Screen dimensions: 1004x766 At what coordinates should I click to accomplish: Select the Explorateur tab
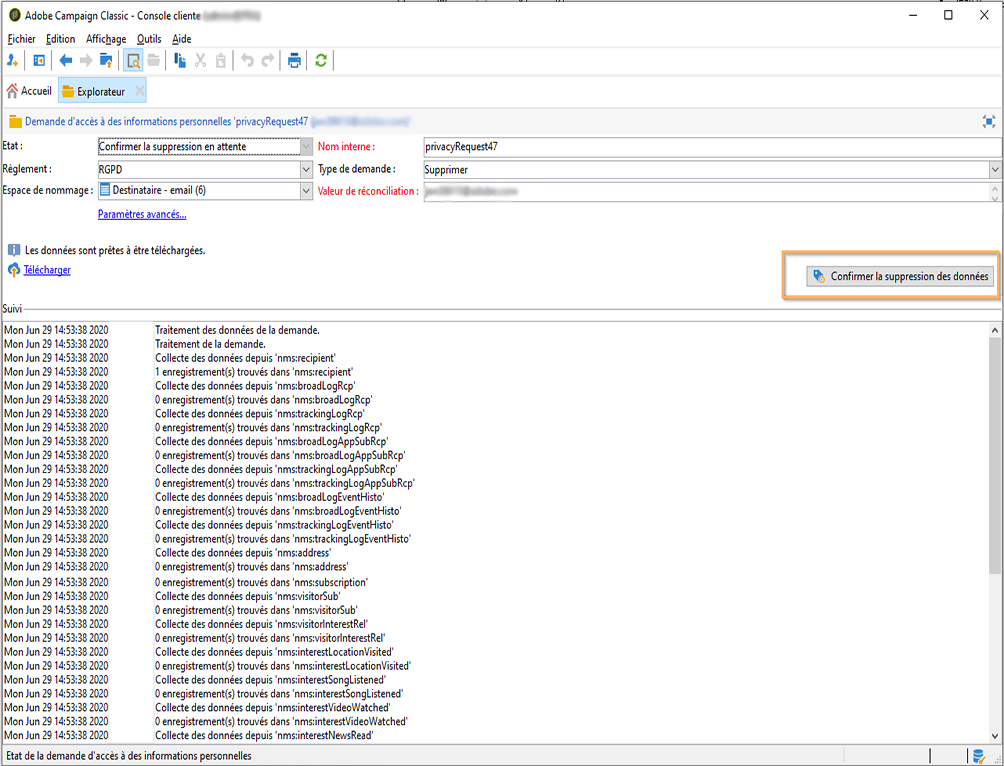(101, 92)
